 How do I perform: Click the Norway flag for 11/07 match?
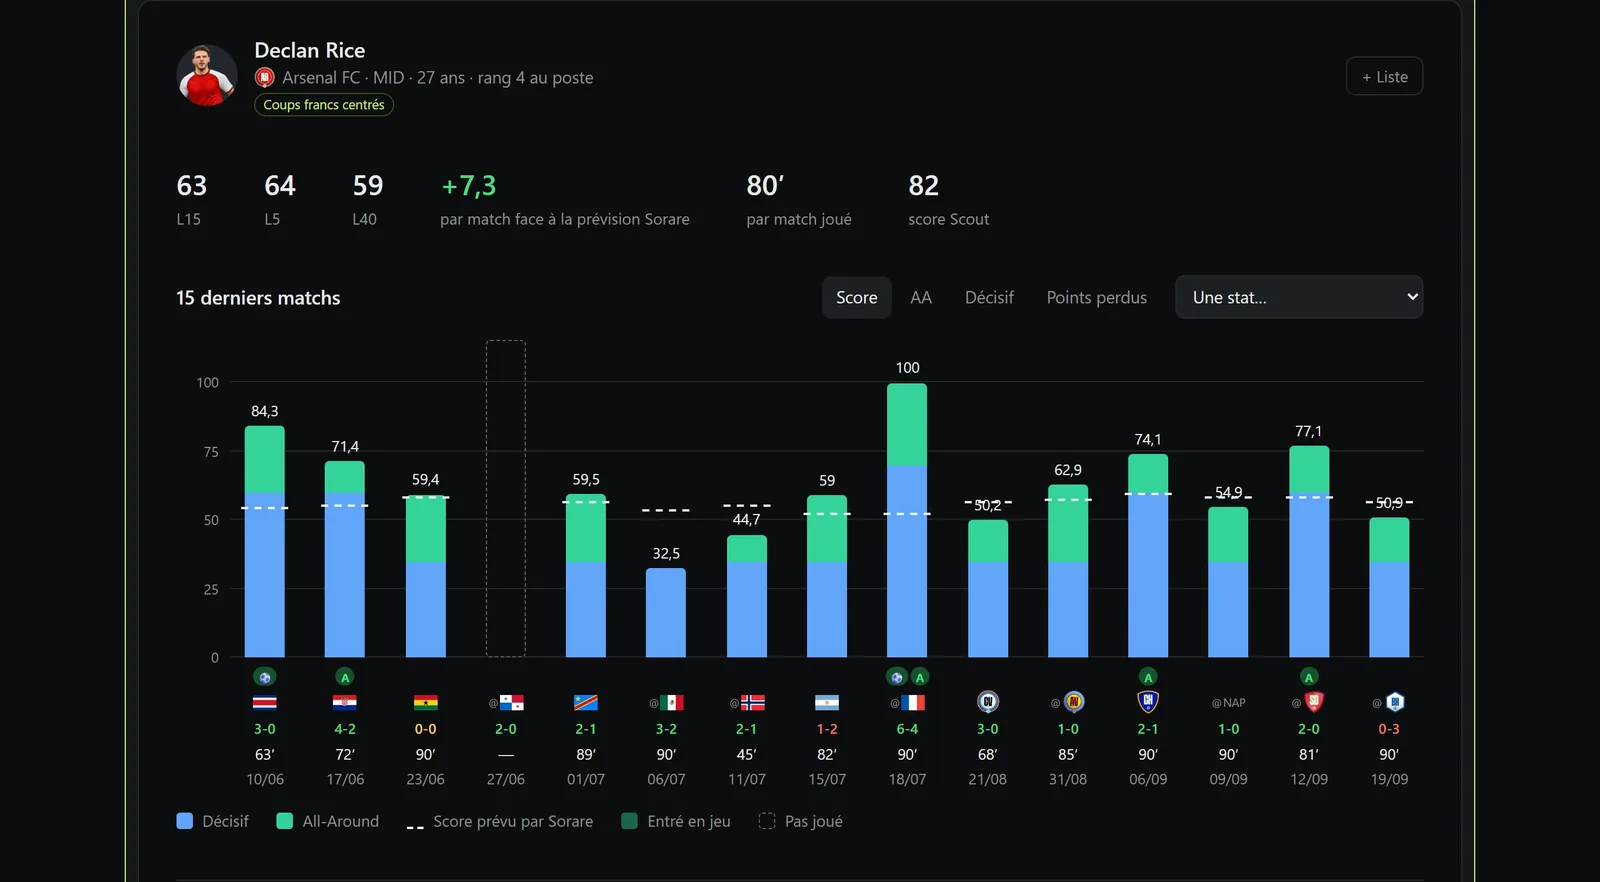753,703
